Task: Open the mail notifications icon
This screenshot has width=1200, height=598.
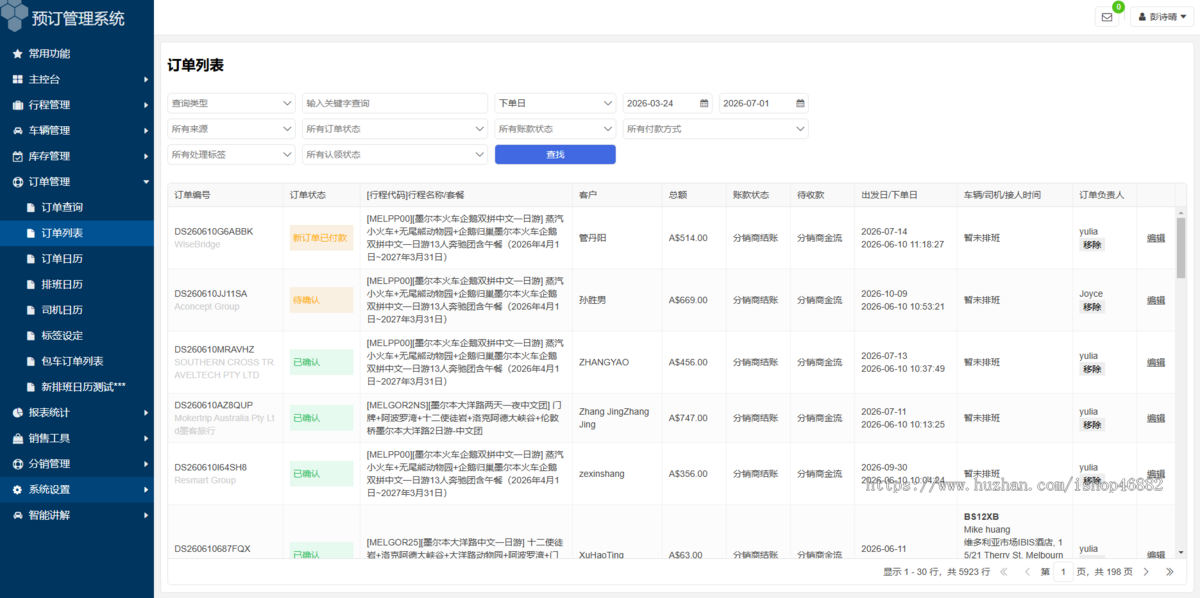Action: (x=1107, y=16)
